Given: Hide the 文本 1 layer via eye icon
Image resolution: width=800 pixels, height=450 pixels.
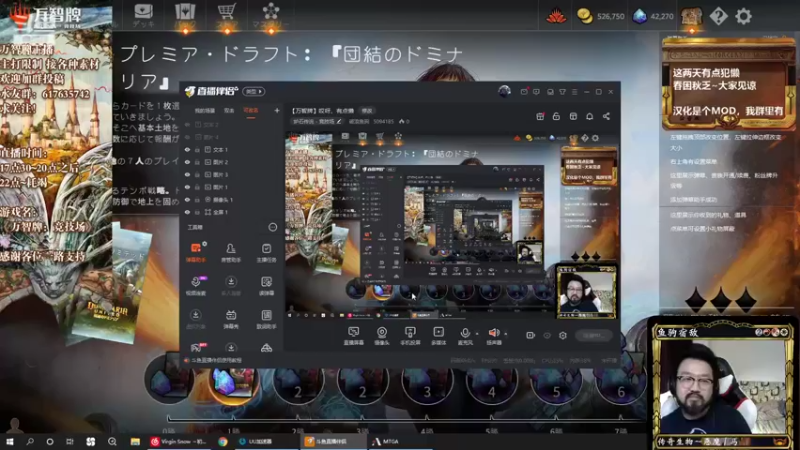Looking at the screenshot, I should (x=187, y=149).
